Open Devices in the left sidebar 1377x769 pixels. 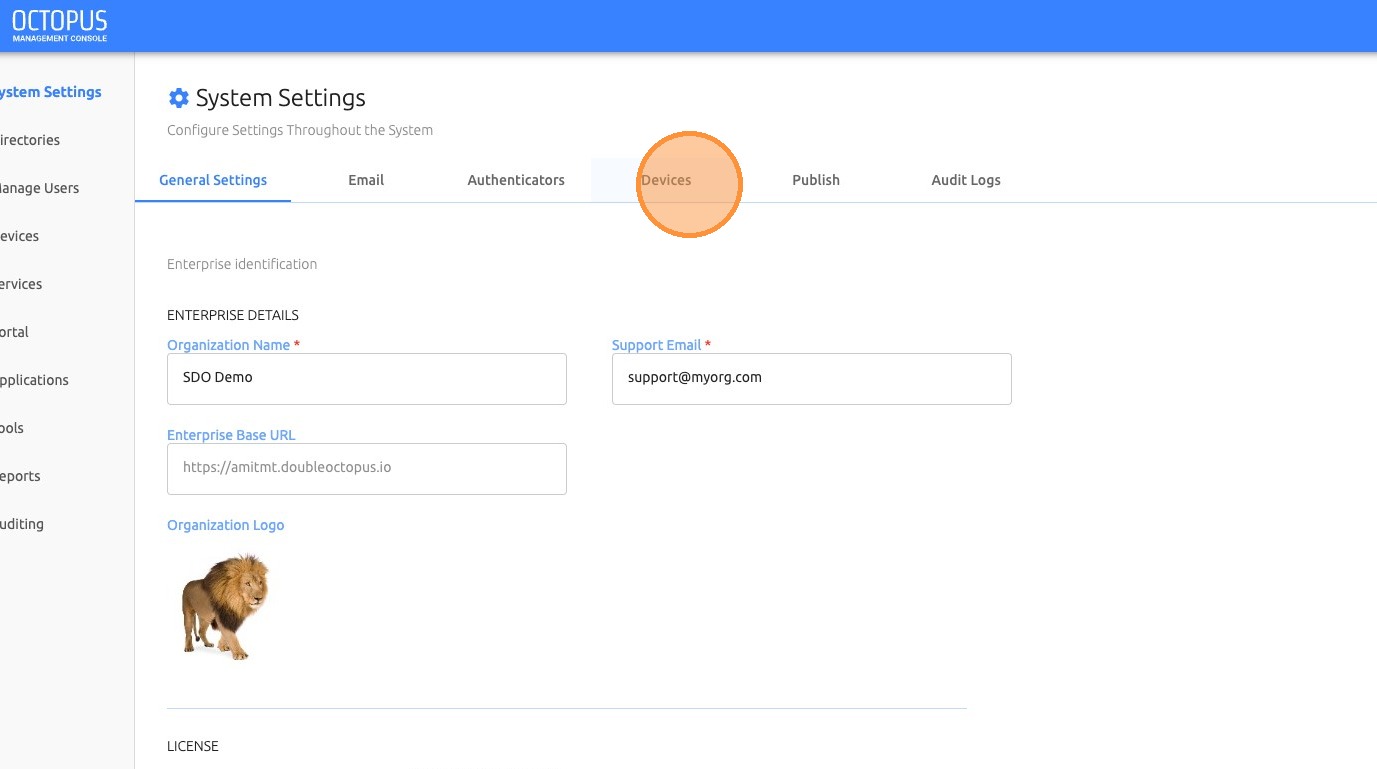[20, 236]
